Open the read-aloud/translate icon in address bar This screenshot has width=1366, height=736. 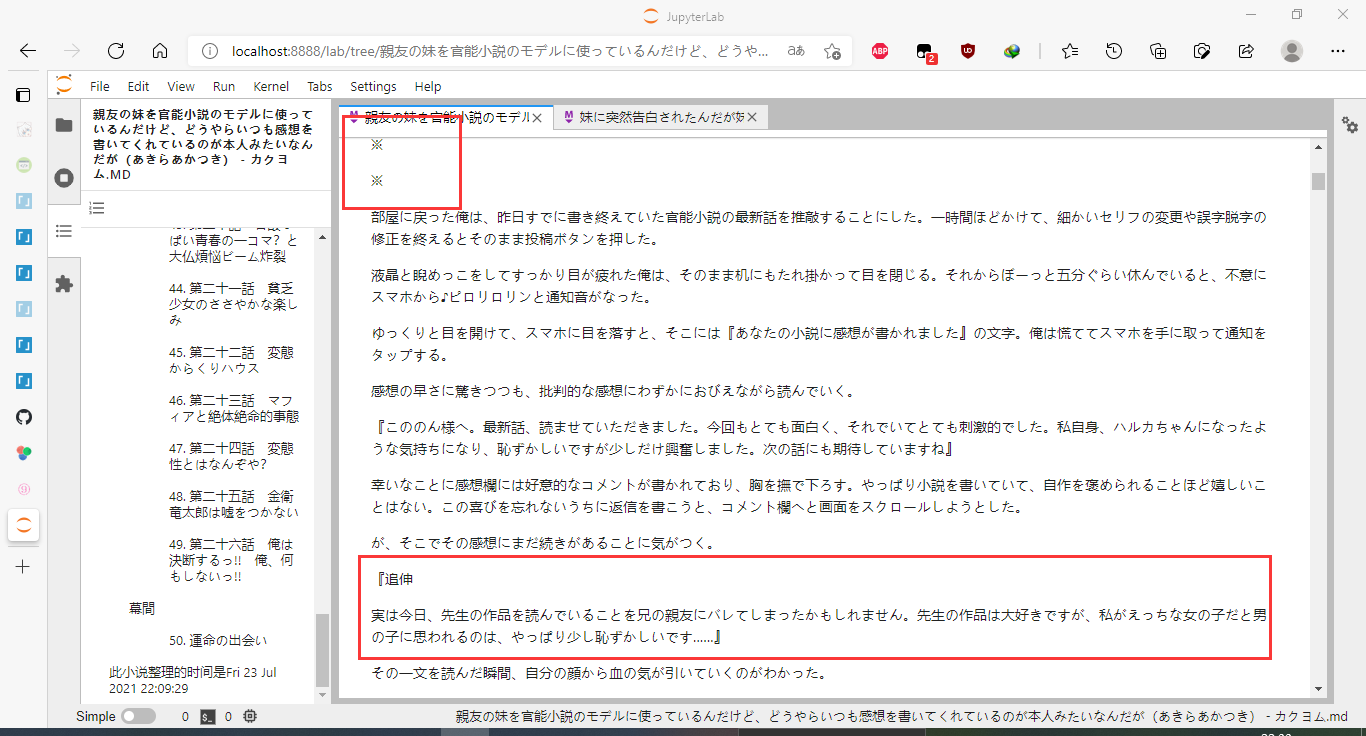(x=796, y=51)
